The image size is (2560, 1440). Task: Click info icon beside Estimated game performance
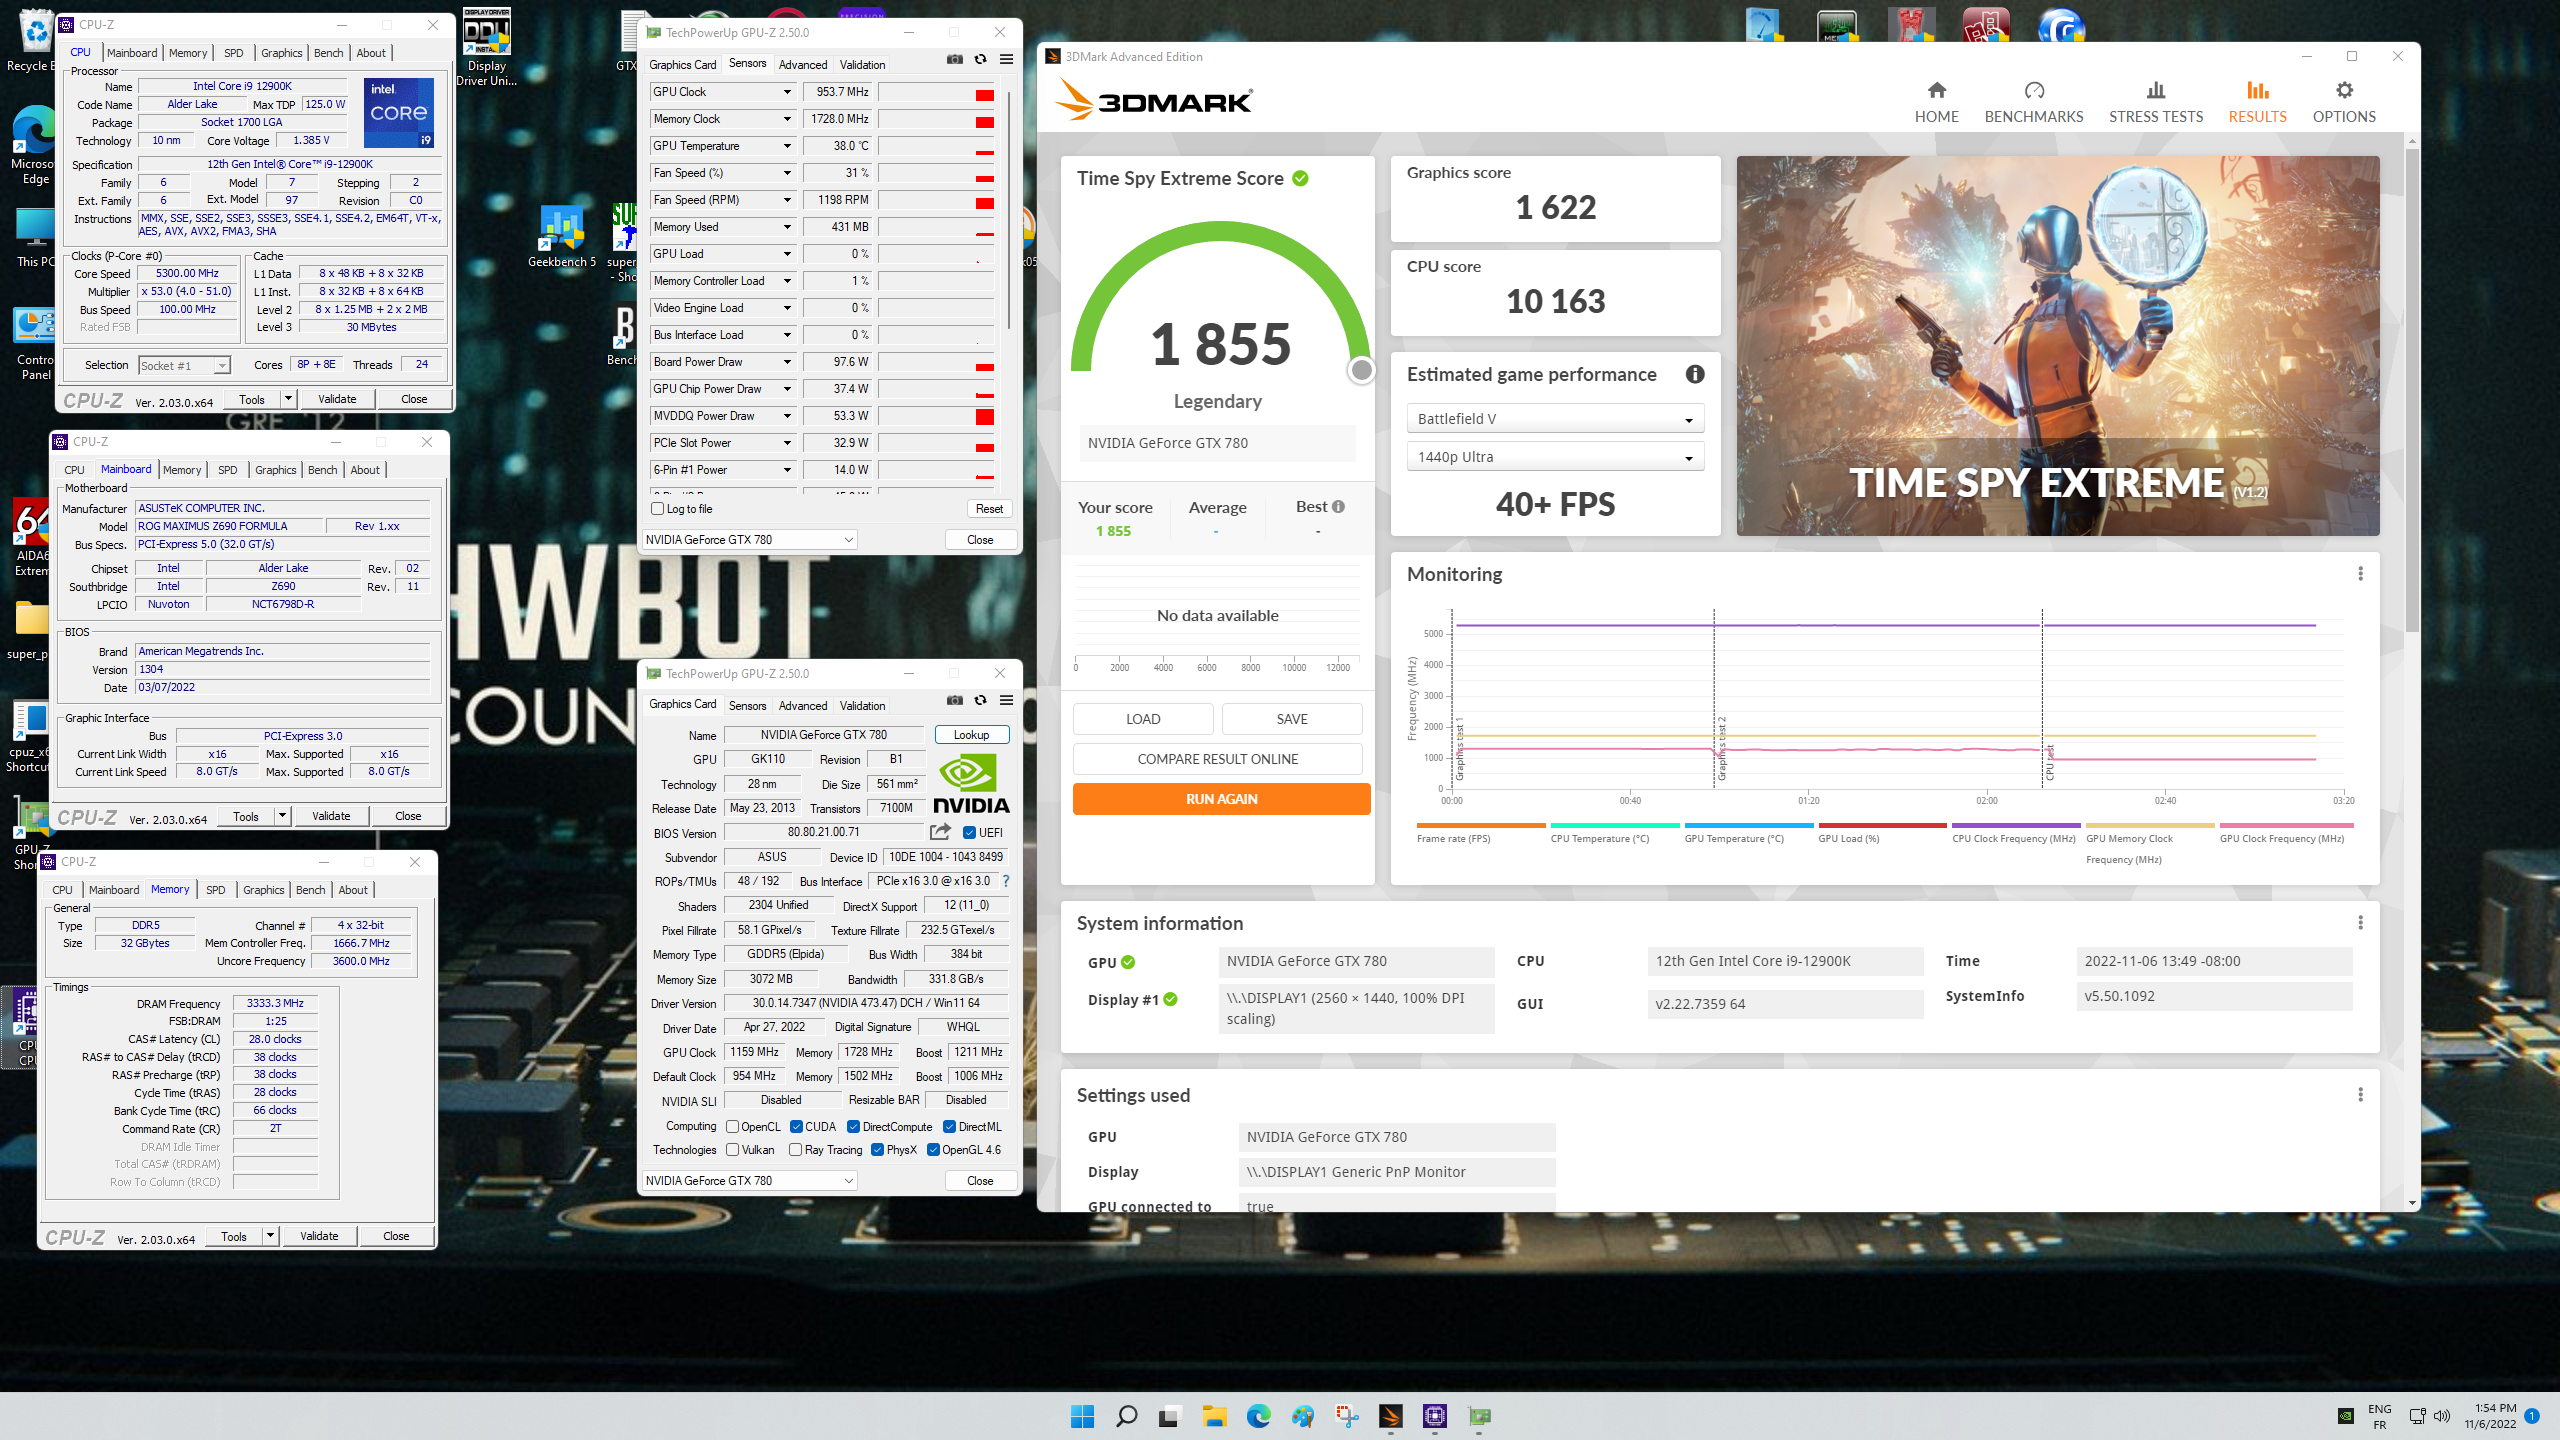click(x=1694, y=374)
